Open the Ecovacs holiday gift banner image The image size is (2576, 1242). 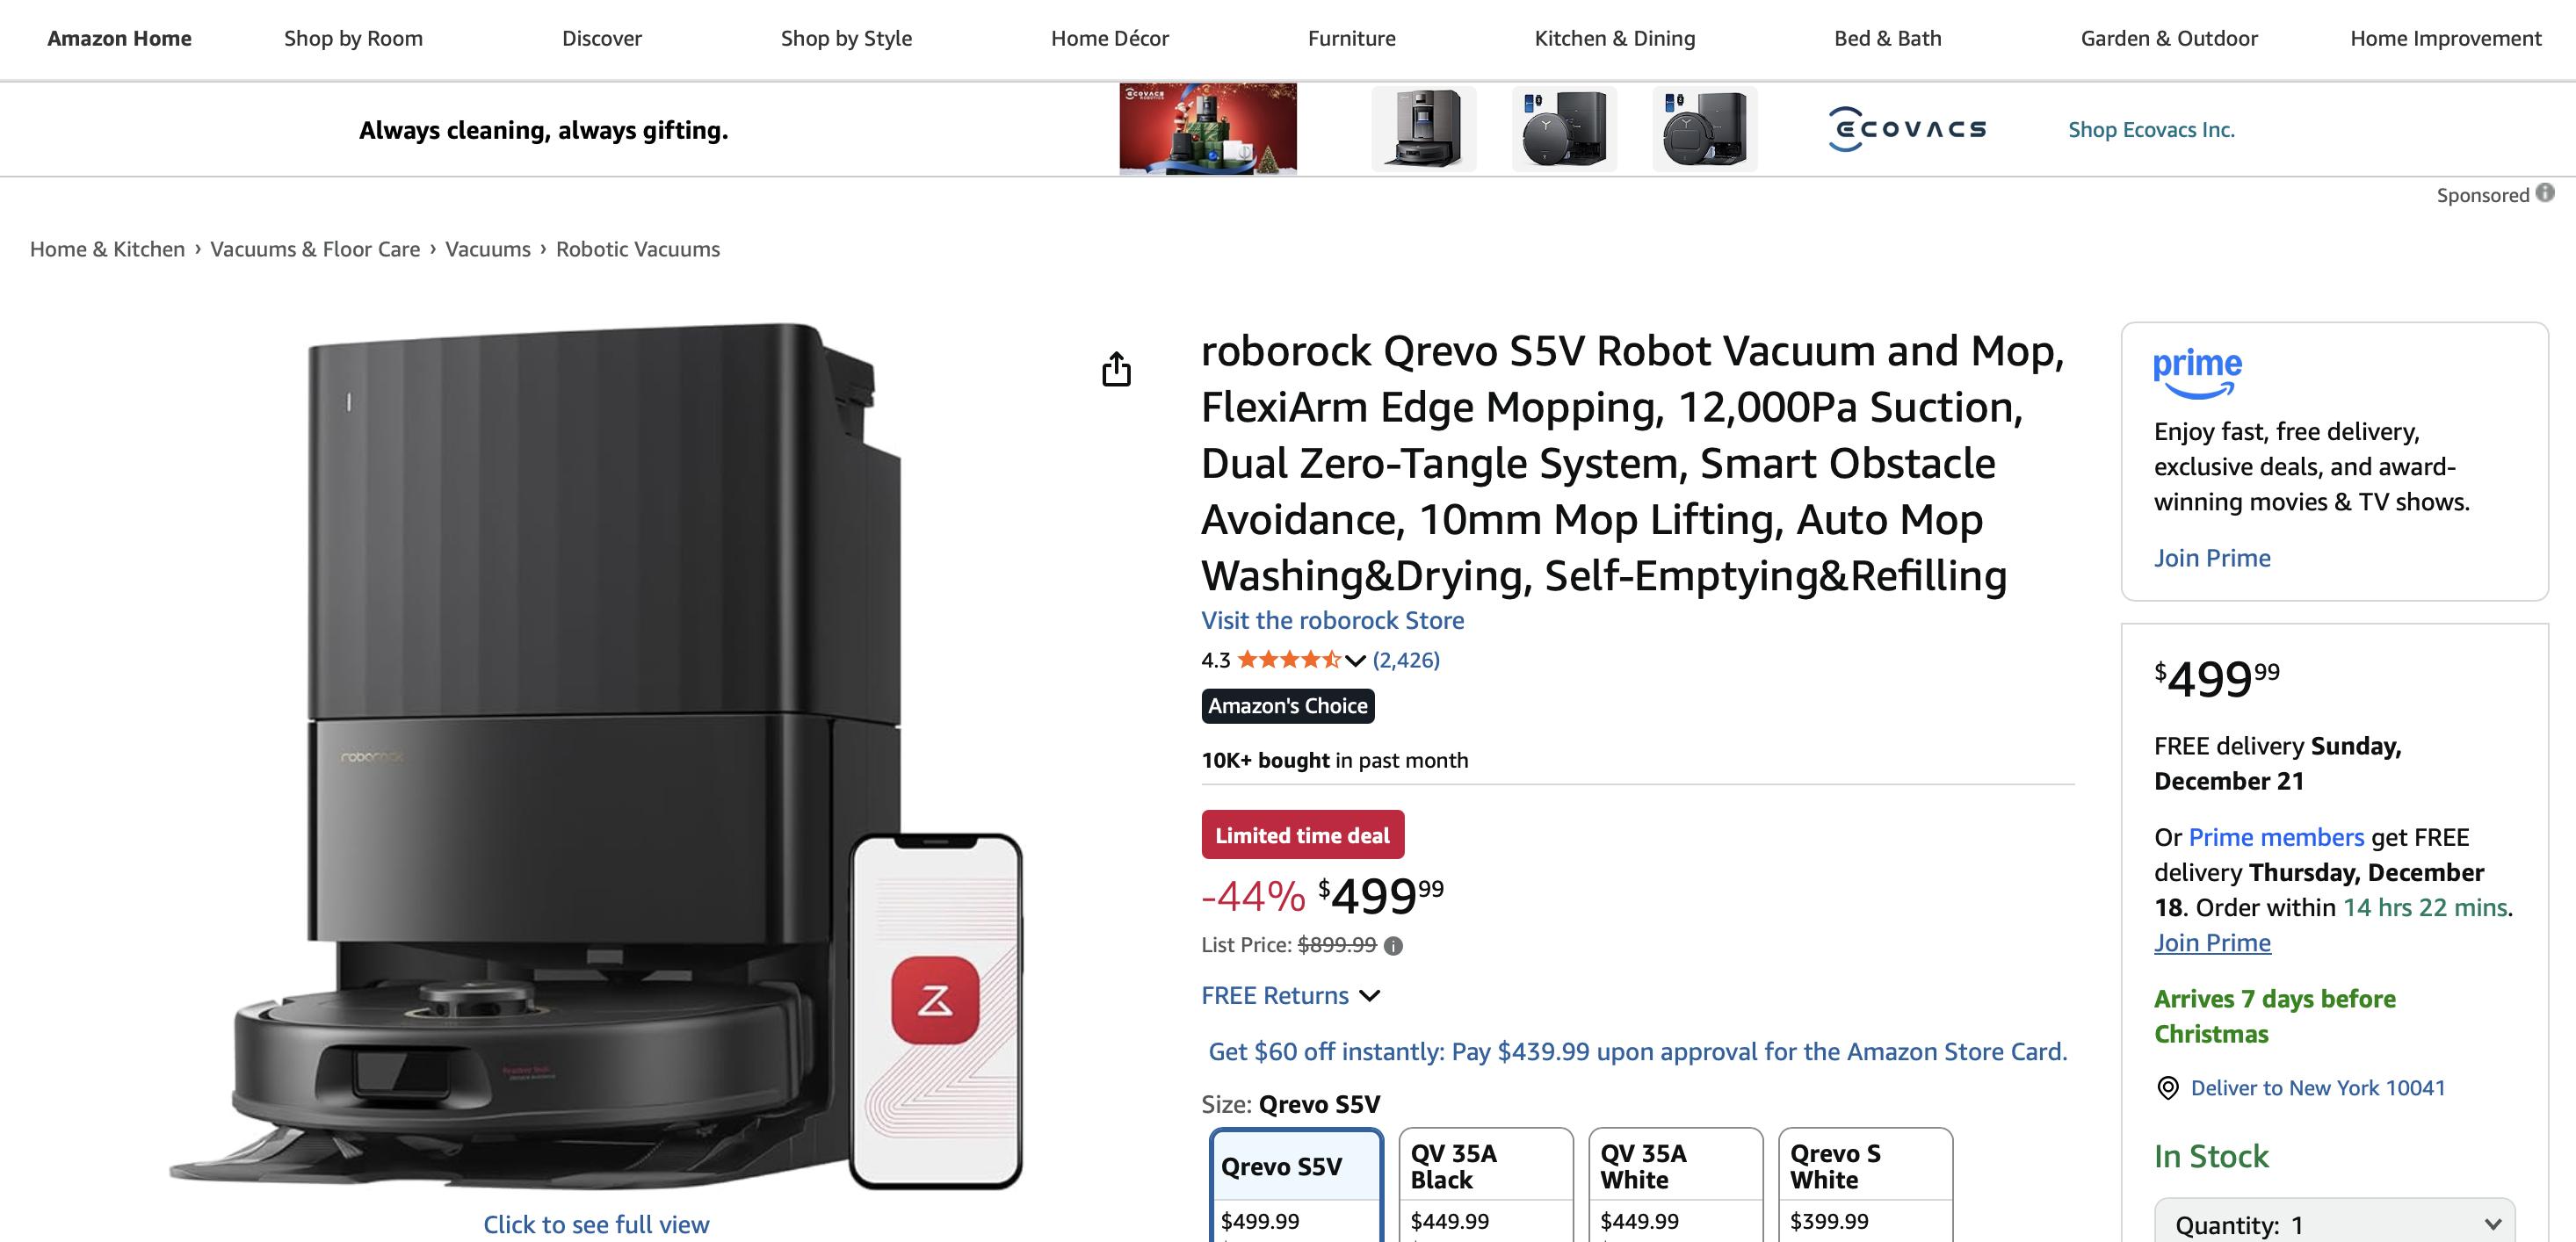[x=1207, y=129]
